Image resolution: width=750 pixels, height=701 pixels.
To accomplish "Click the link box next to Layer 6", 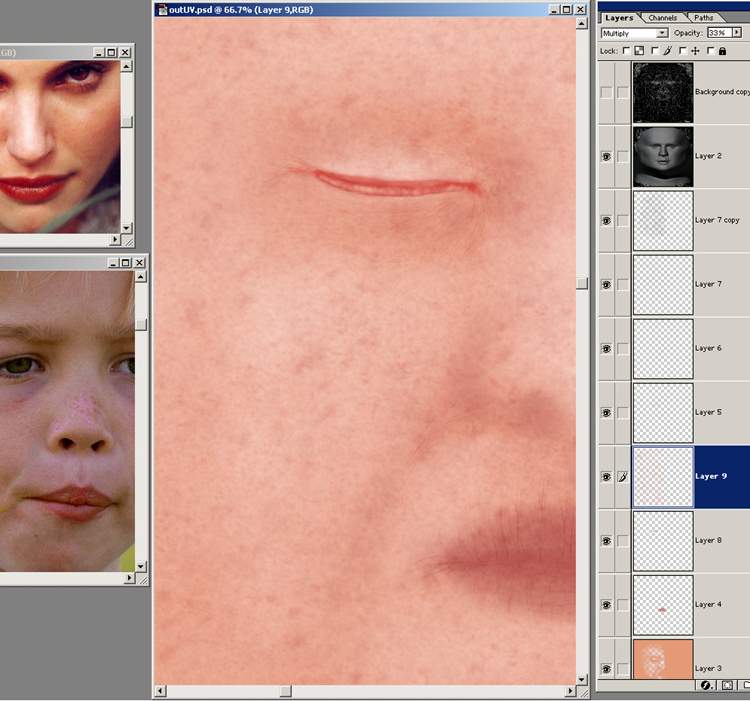I will pos(622,349).
